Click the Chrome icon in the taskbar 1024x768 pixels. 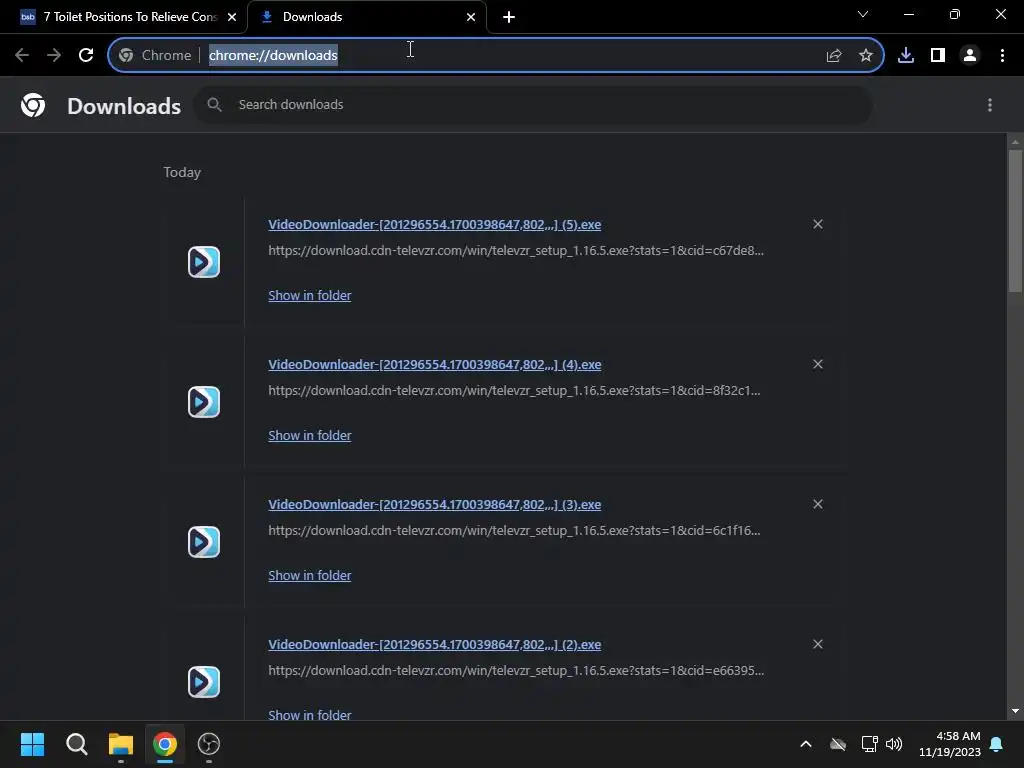coord(165,744)
